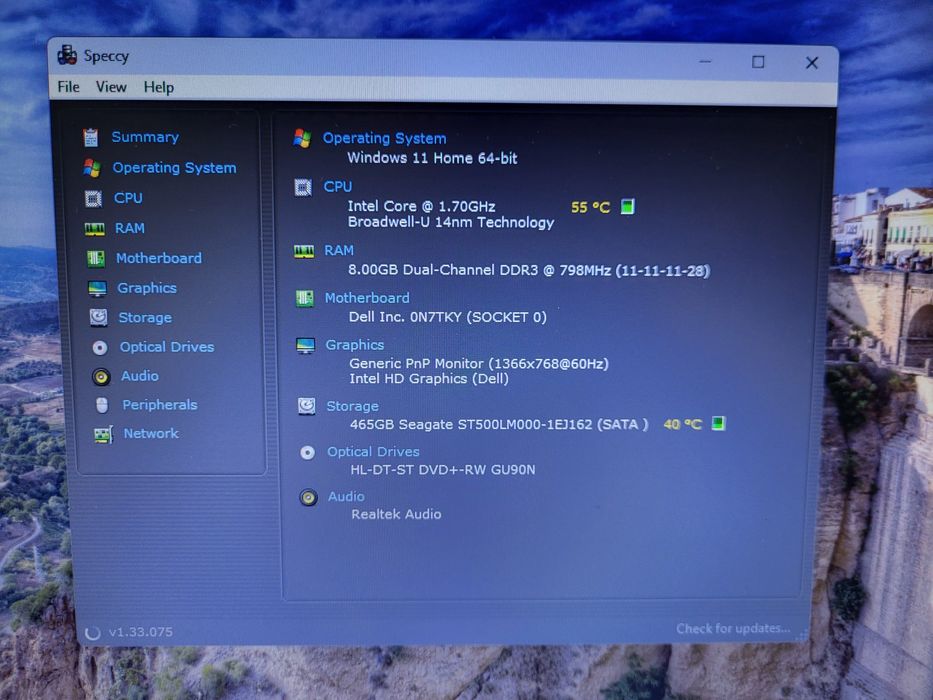The height and width of the screenshot is (700, 933).
Task: Open the File menu
Action: (x=68, y=87)
